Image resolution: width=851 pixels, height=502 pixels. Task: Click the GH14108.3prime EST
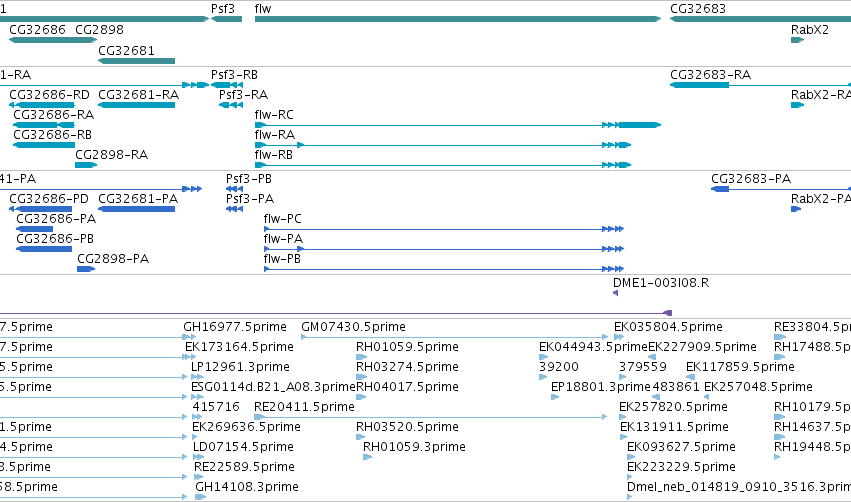(x=201, y=497)
